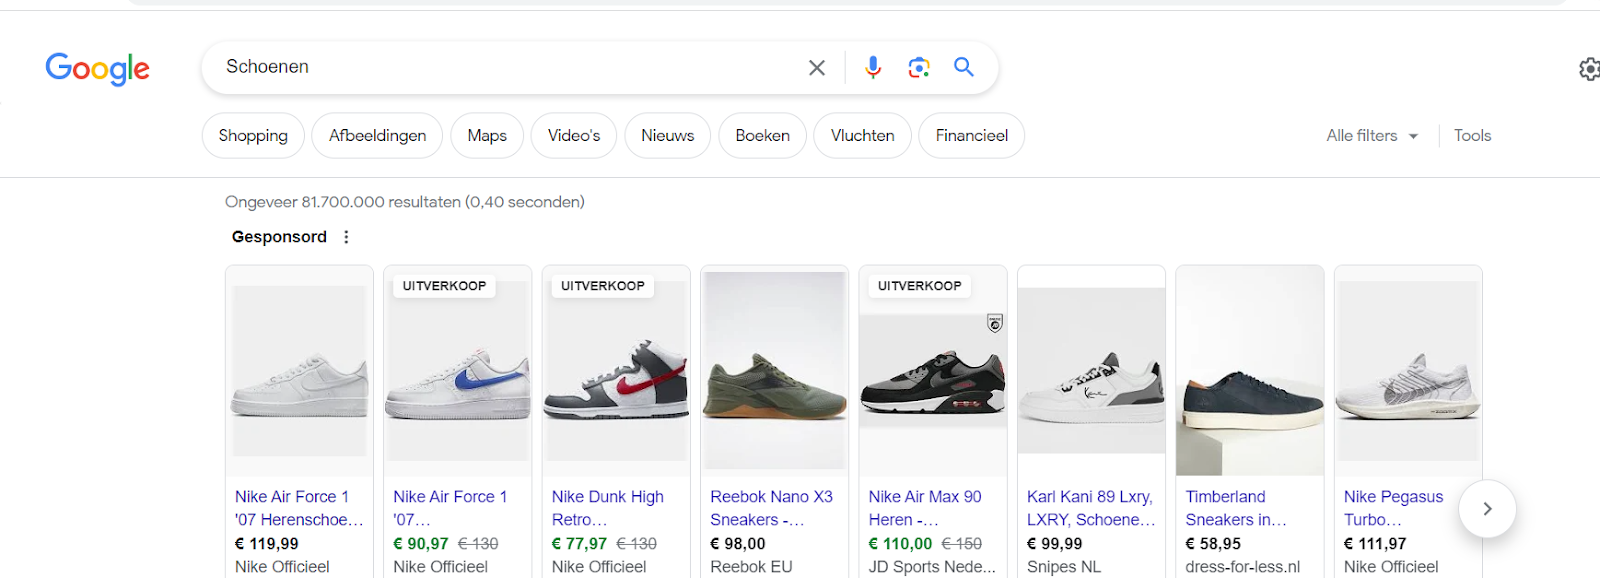Open Nike Pegasus Turbo shoe image
This screenshot has height=578, width=1600.
[1408, 371]
